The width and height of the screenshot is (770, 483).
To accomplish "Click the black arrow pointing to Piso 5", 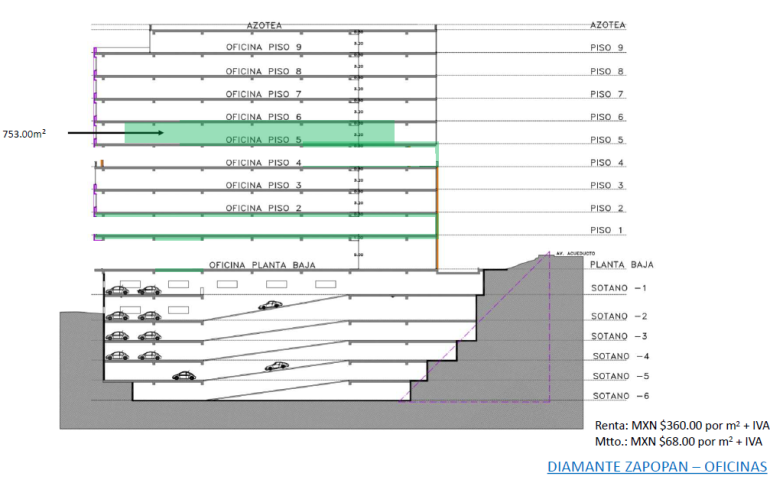I will pyautogui.click(x=121, y=132).
